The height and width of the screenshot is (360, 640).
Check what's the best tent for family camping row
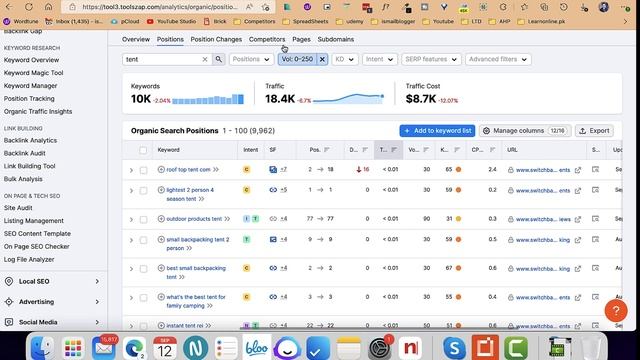(x=143, y=298)
